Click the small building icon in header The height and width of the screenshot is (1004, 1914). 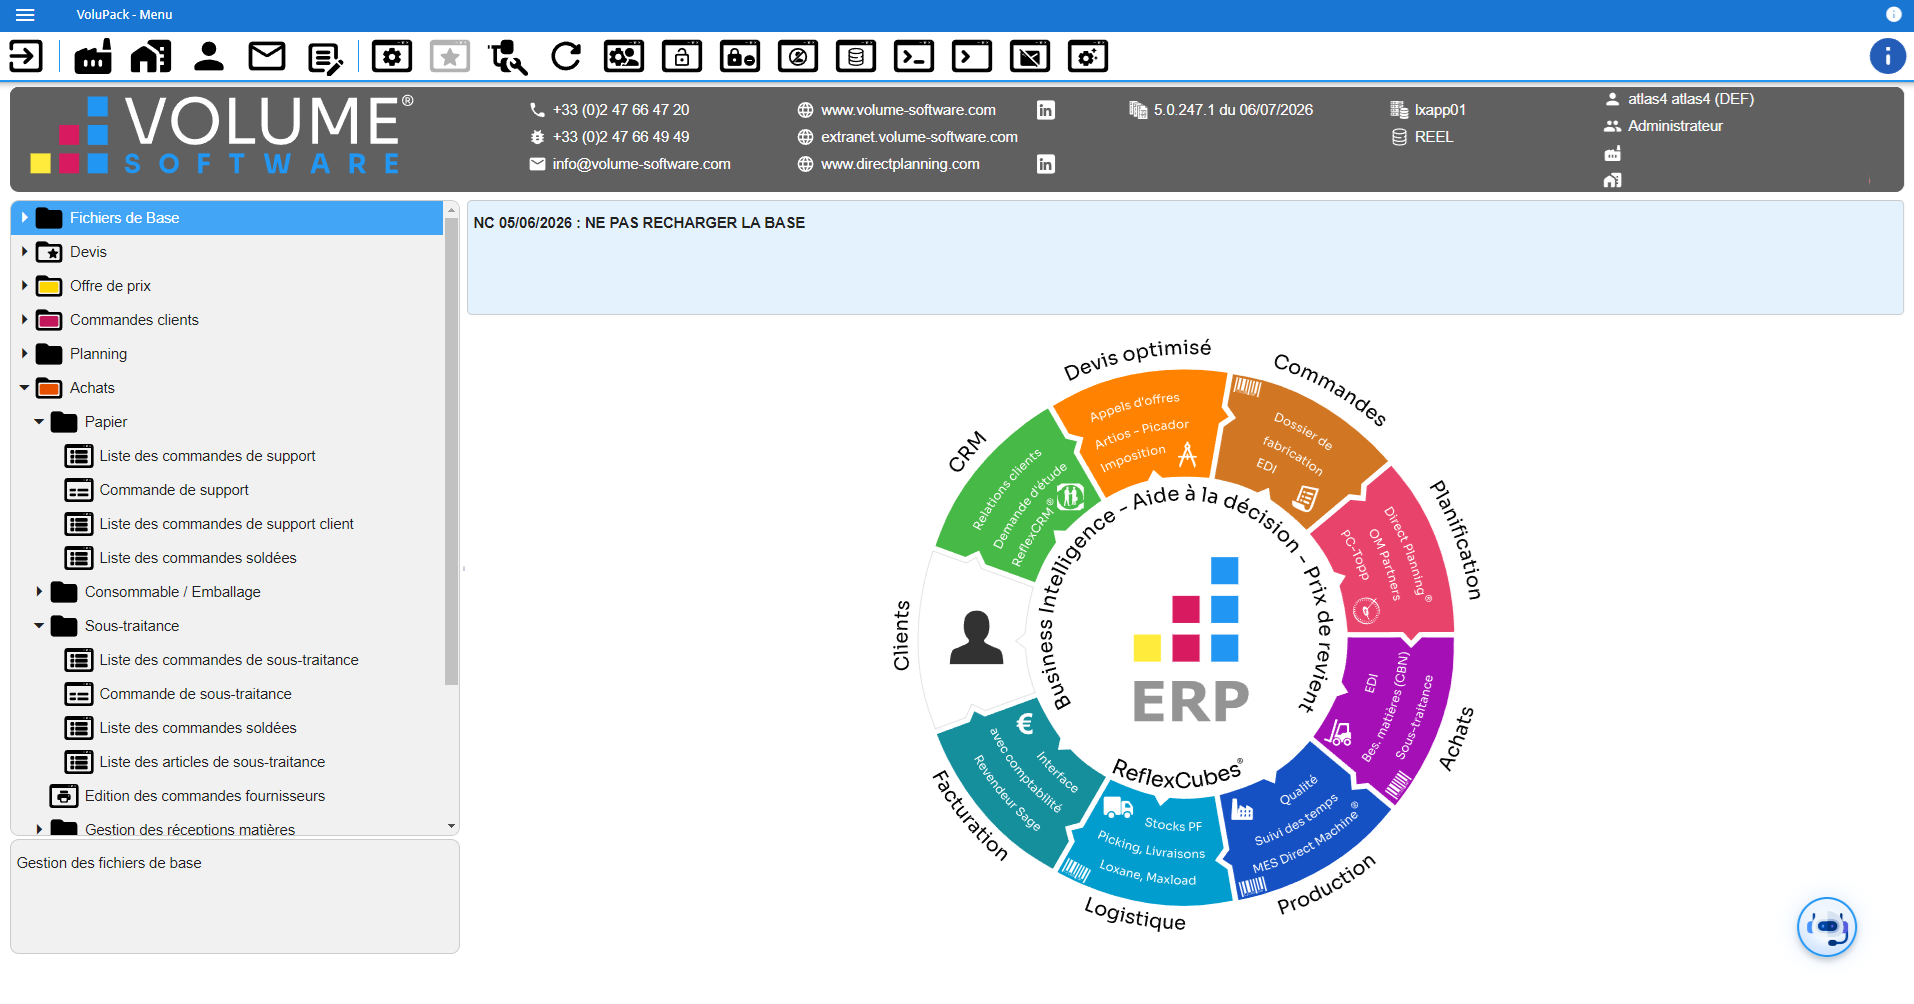pos(1612,180)
